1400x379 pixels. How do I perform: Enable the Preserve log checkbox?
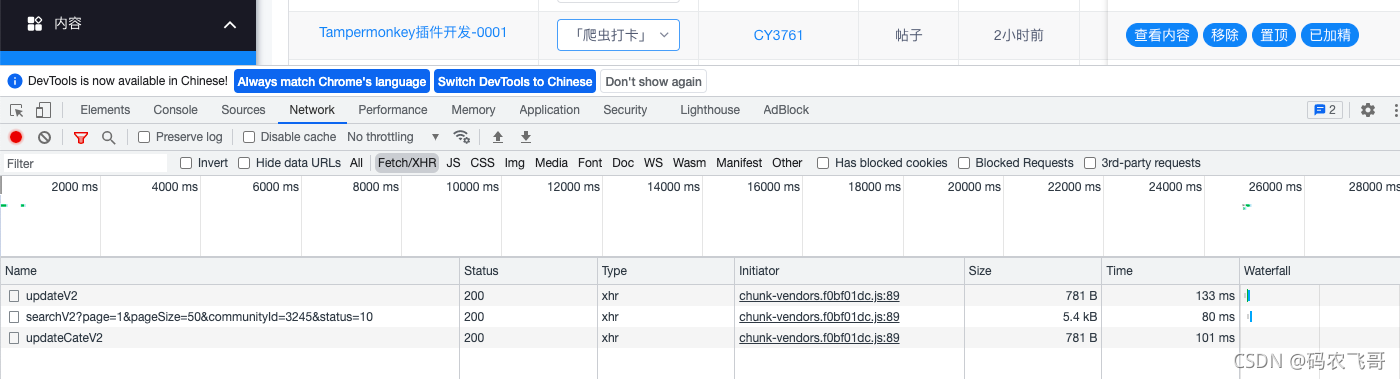tap(144, 137)
